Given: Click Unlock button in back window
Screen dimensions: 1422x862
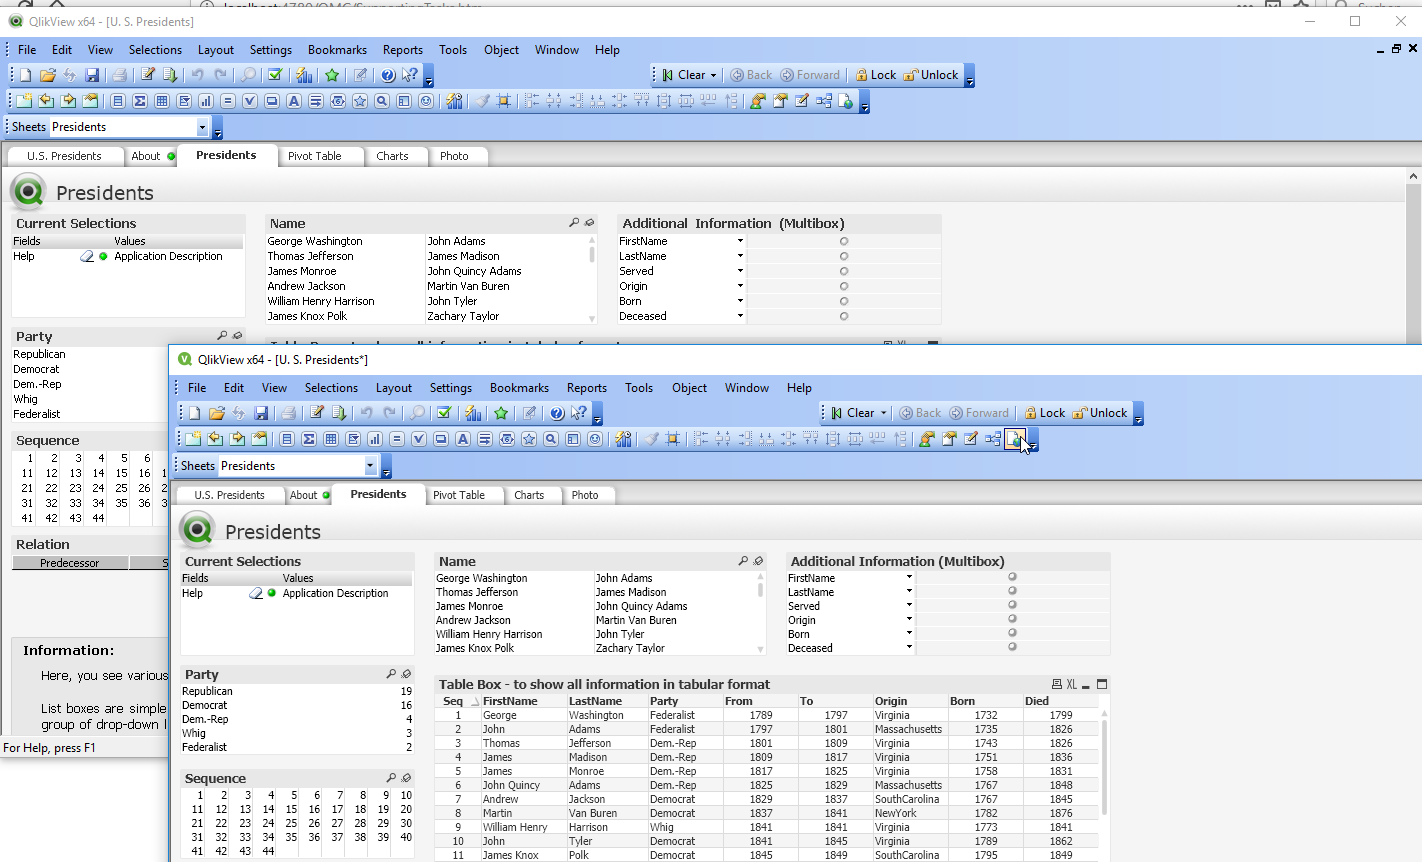Looking at the screenshot, I should click(931, 75).
